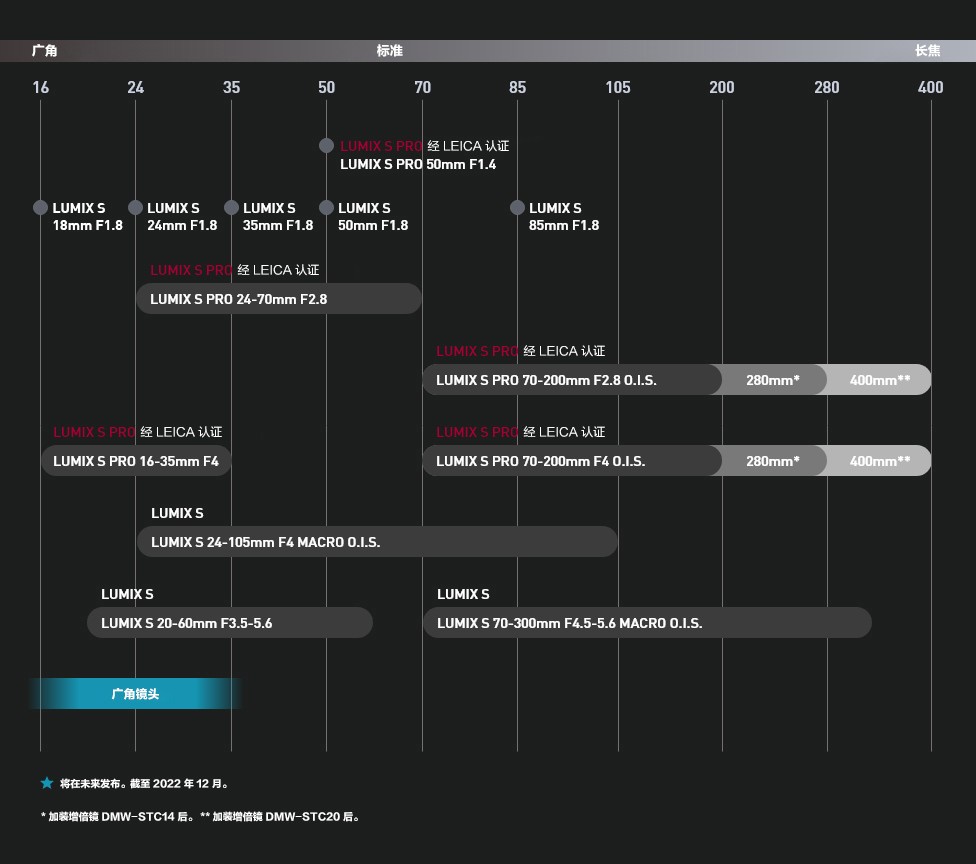
Task: Select the "经 LEICA 认证" label above 70-200mm F4 bar
Action: click(565, 431)
